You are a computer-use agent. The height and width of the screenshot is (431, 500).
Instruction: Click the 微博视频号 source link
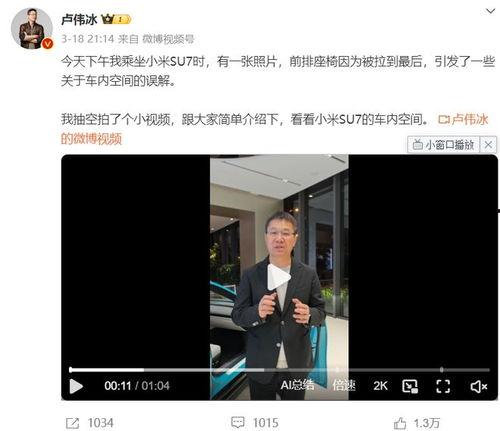168,39
